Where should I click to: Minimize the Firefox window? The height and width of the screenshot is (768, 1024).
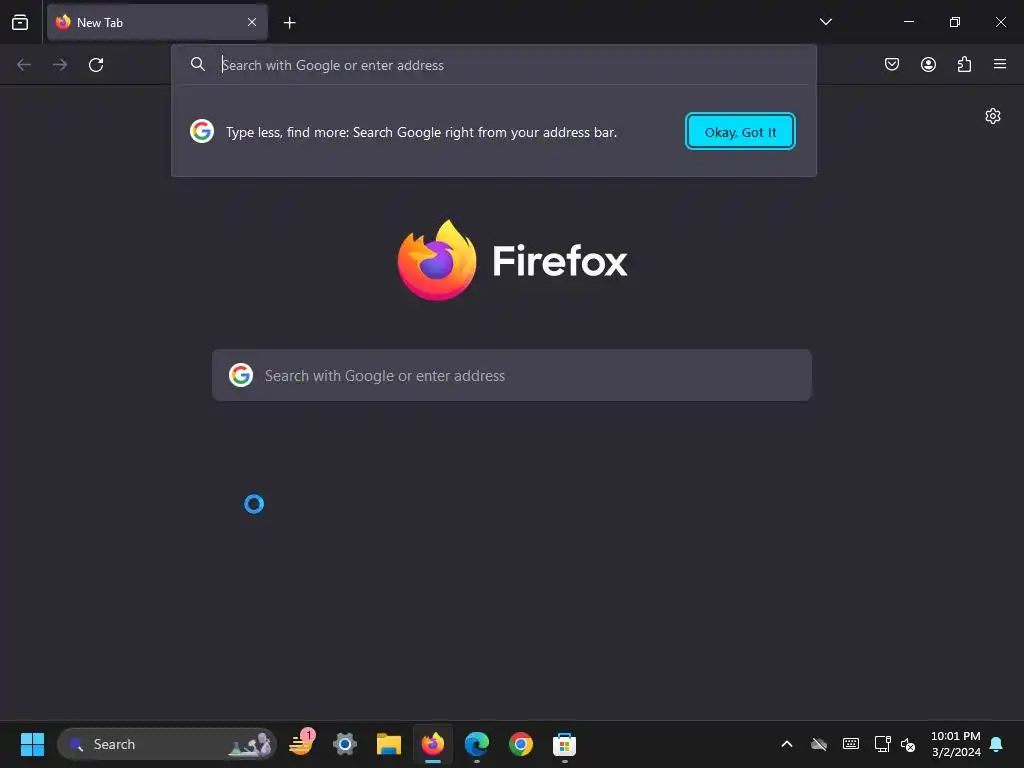pos(908,22)
